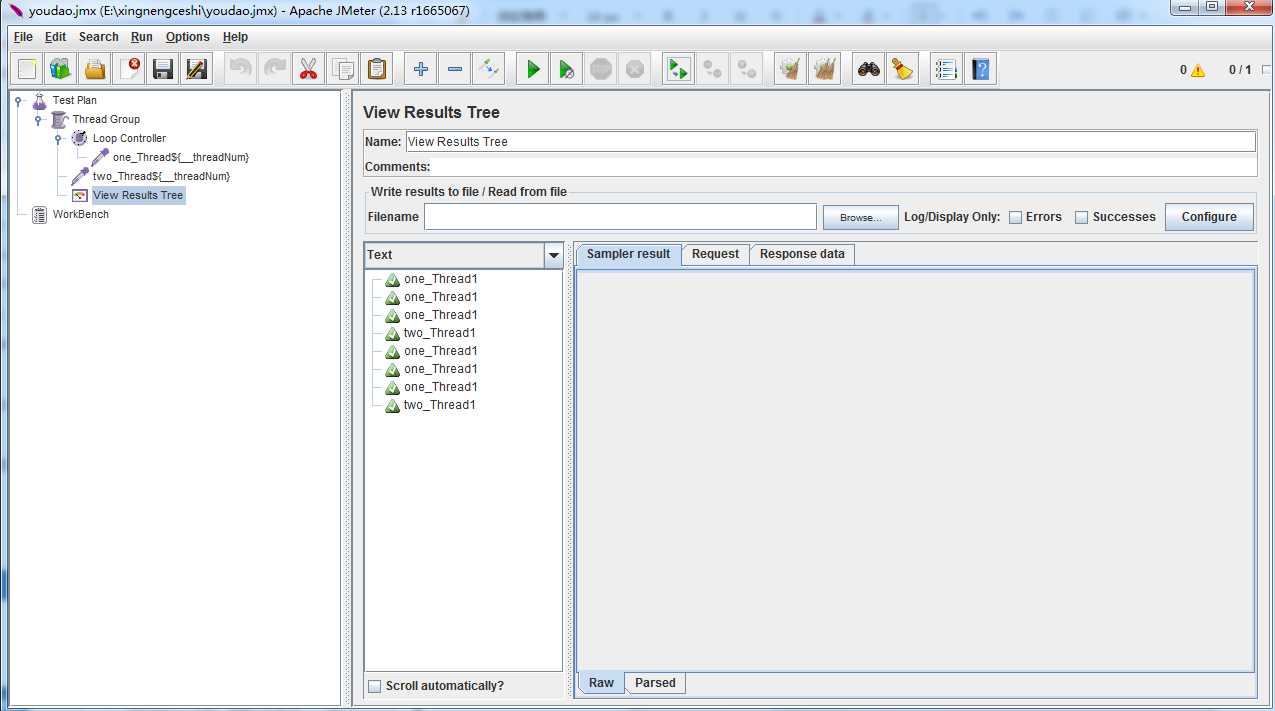Viewport: 1275px width, 711px height.
Task: Click the Browse... button
Action: tap(860, 217)
